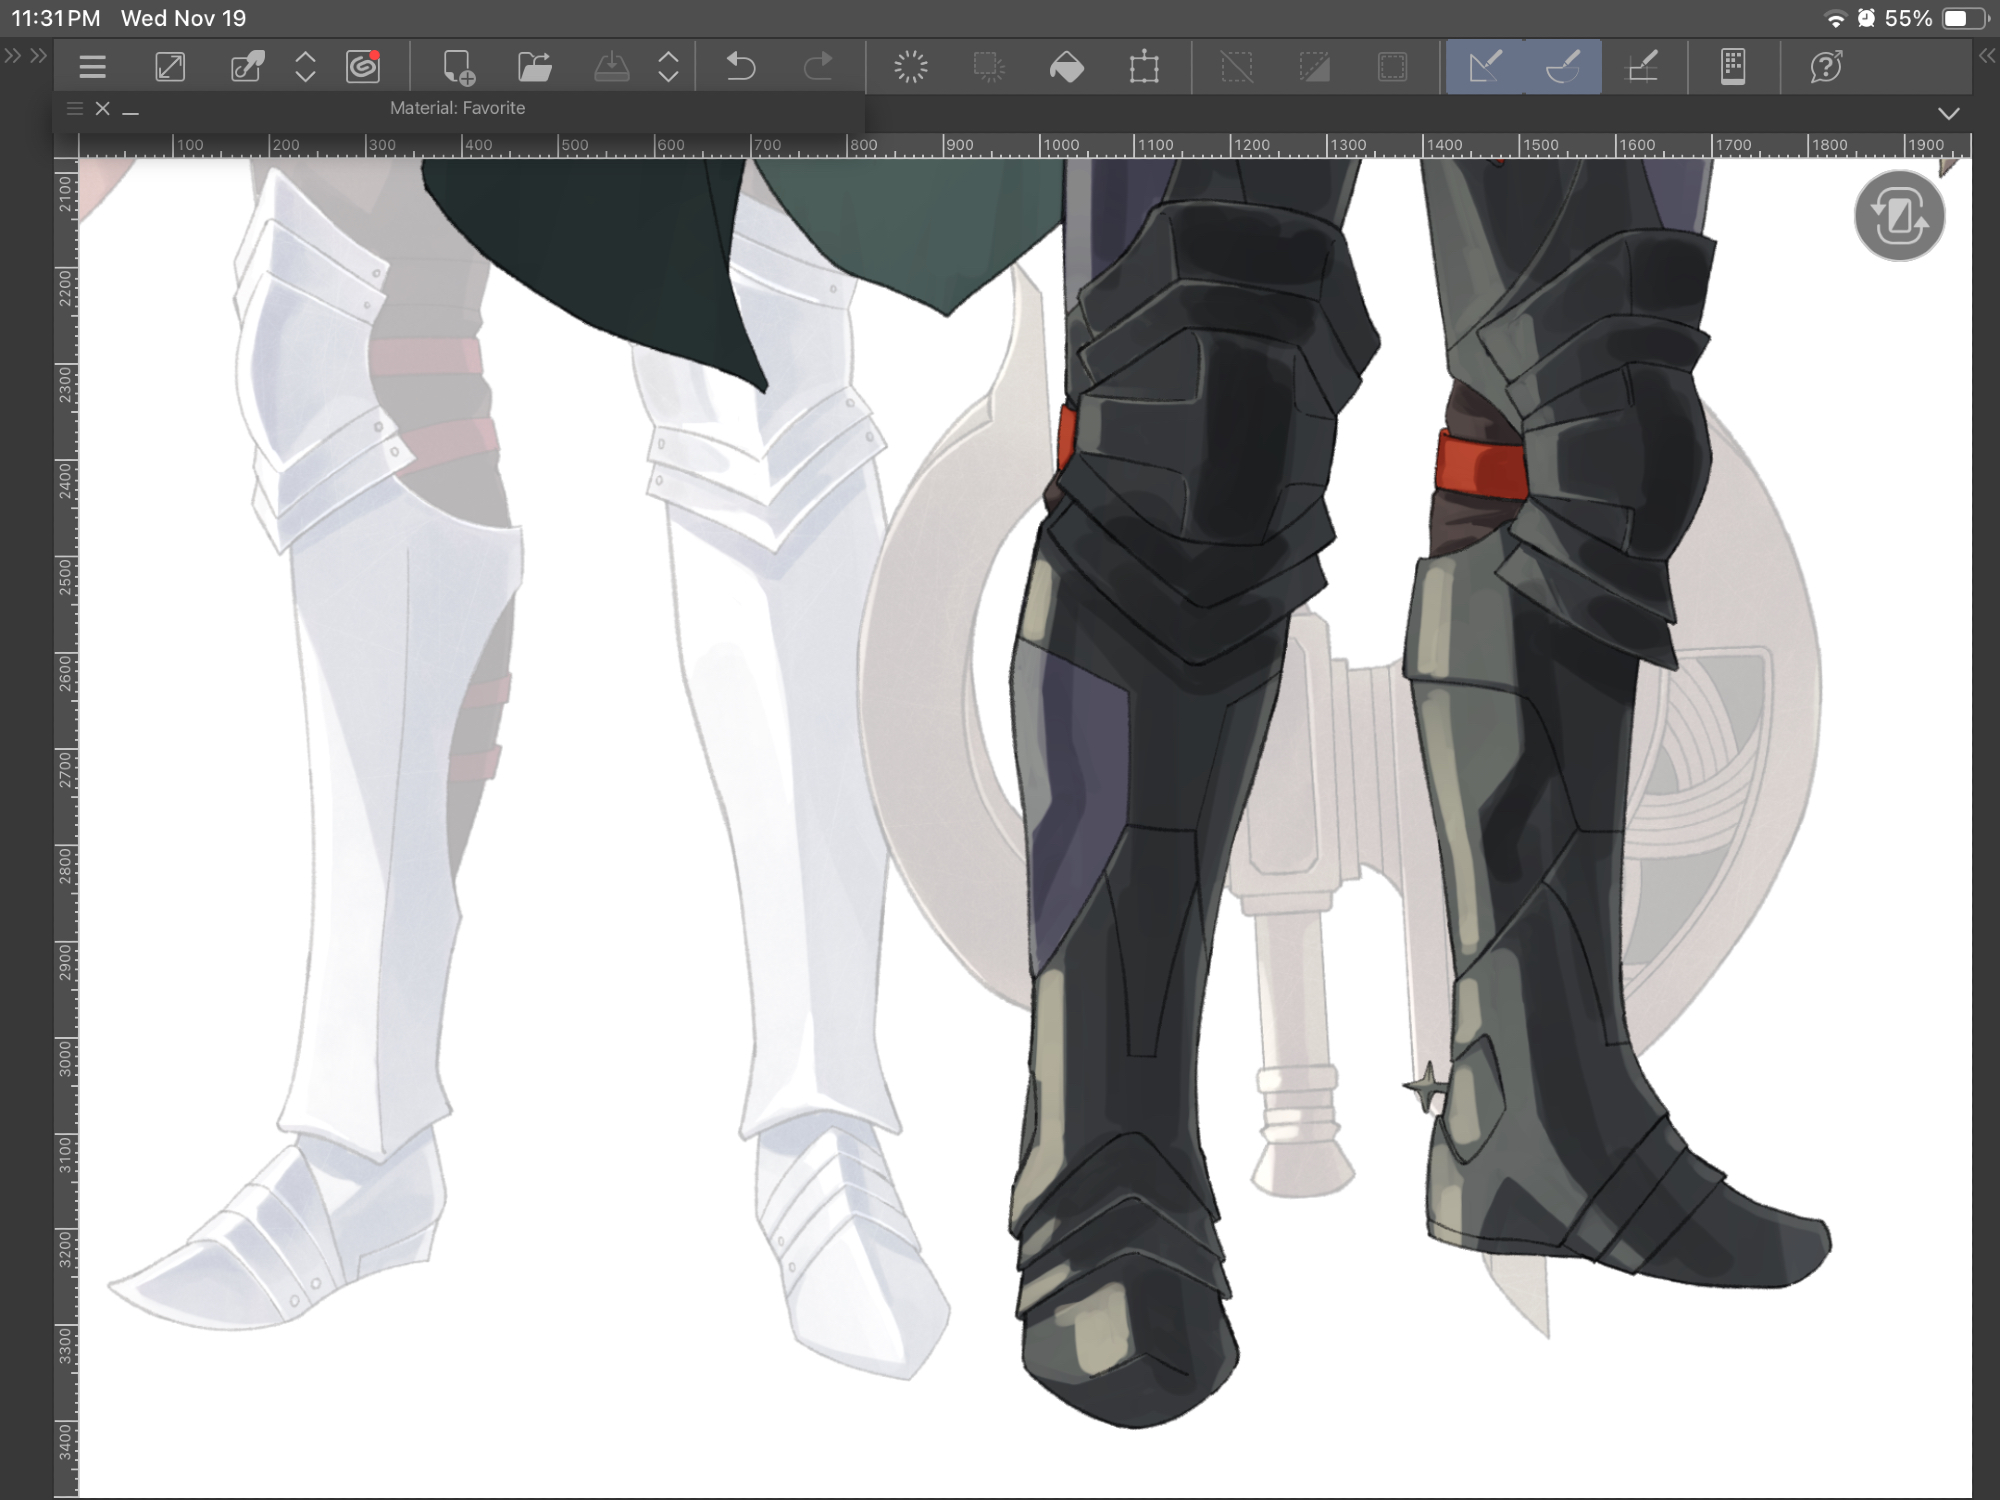Open Material: Favorite palette menu

click(x=74, y=108)
